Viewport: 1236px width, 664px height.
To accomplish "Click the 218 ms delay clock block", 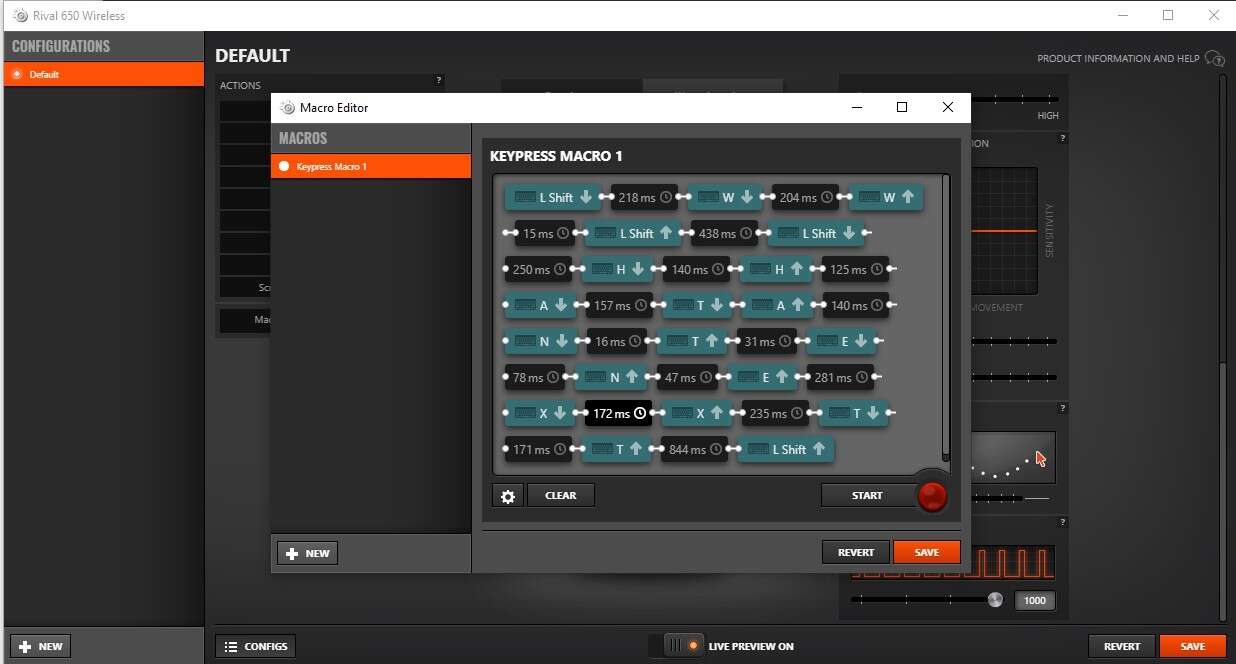I will pos(644,198).
